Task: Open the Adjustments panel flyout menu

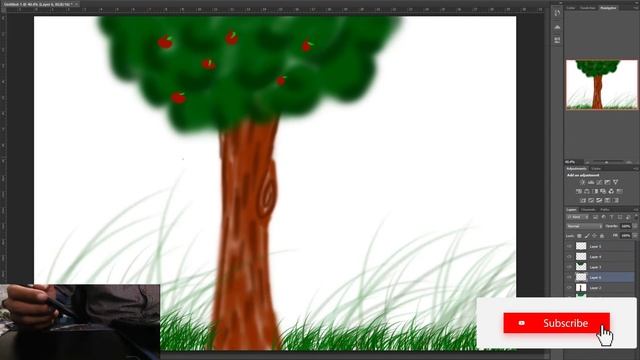Action: (636, 169)
